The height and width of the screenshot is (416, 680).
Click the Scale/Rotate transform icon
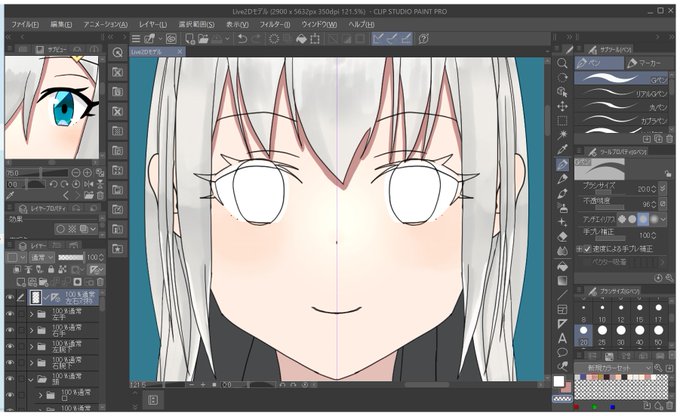tap(315, 39)
